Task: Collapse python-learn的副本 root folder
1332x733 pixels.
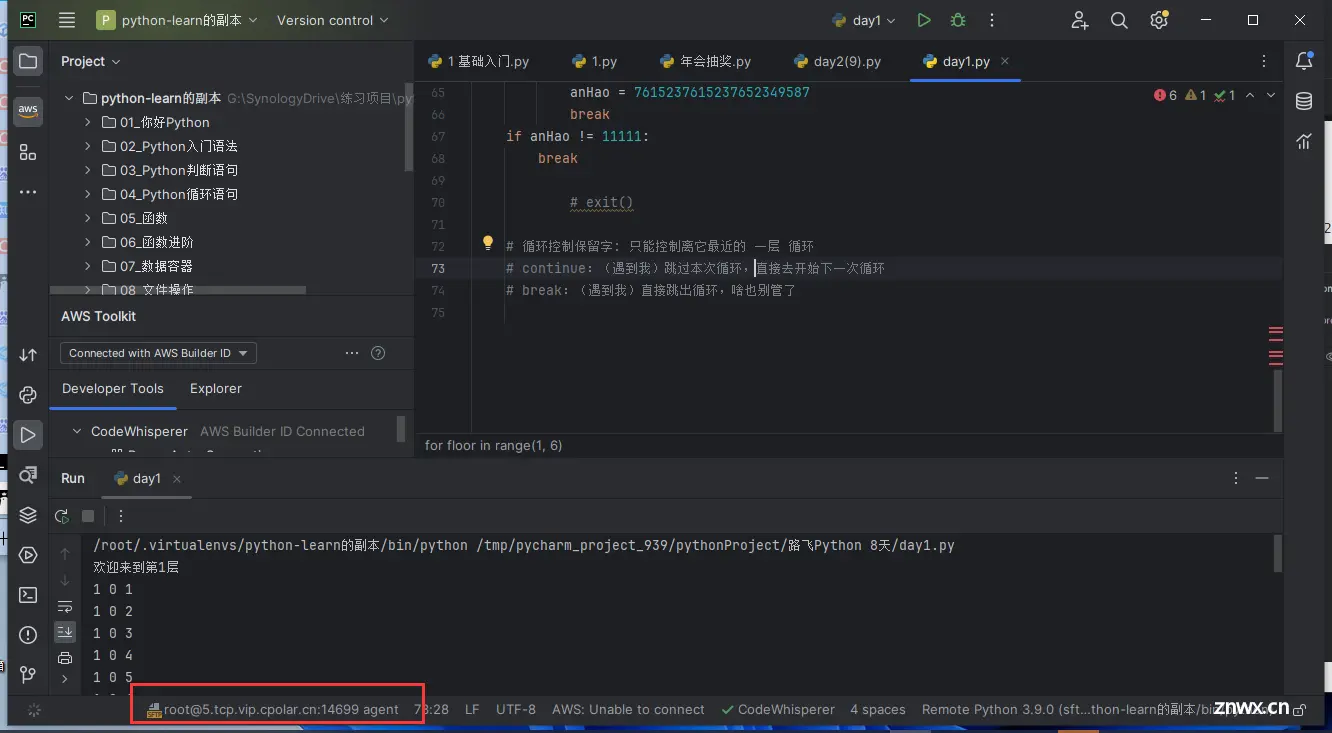Action: tap(69, 98)
